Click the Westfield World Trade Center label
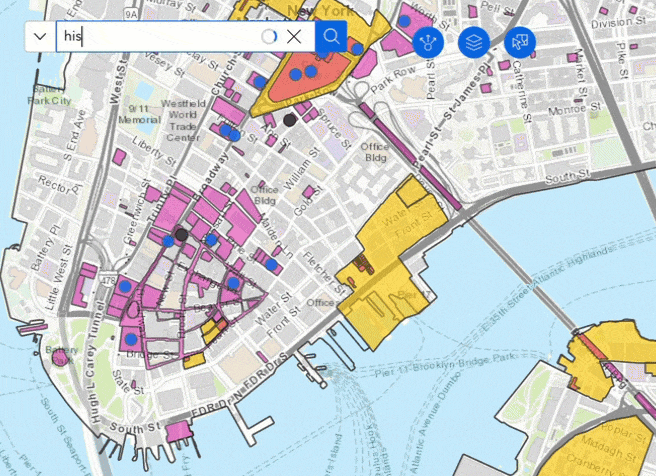 pos(183,120)
